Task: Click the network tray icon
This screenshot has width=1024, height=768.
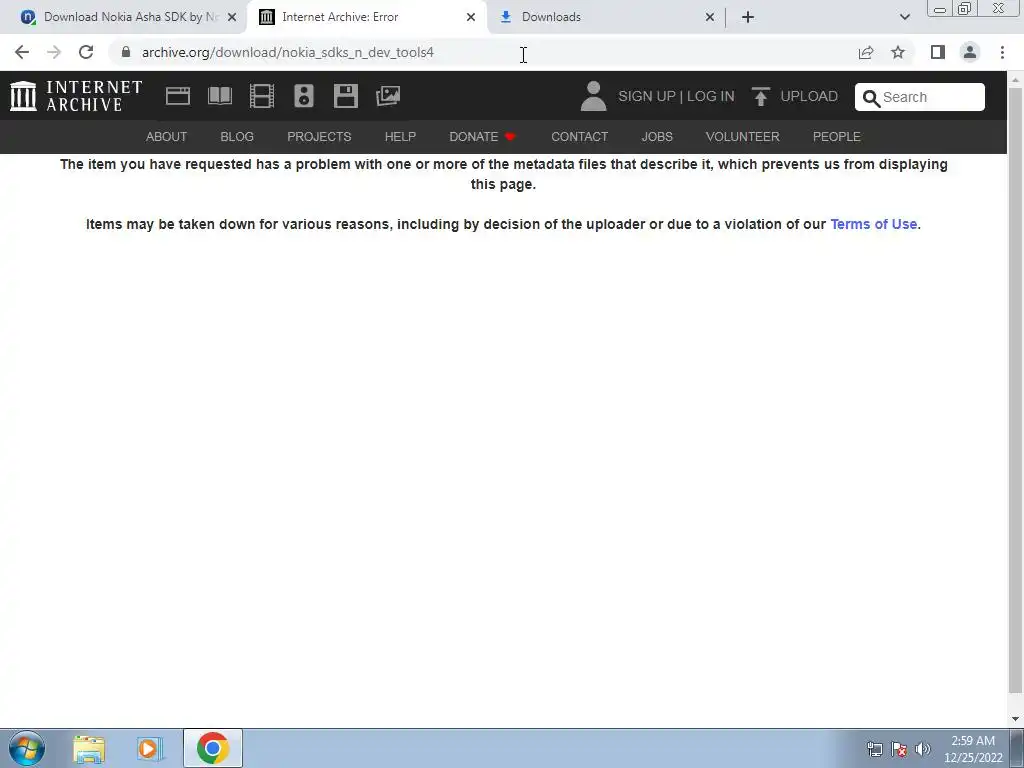Action: point(874,749)
